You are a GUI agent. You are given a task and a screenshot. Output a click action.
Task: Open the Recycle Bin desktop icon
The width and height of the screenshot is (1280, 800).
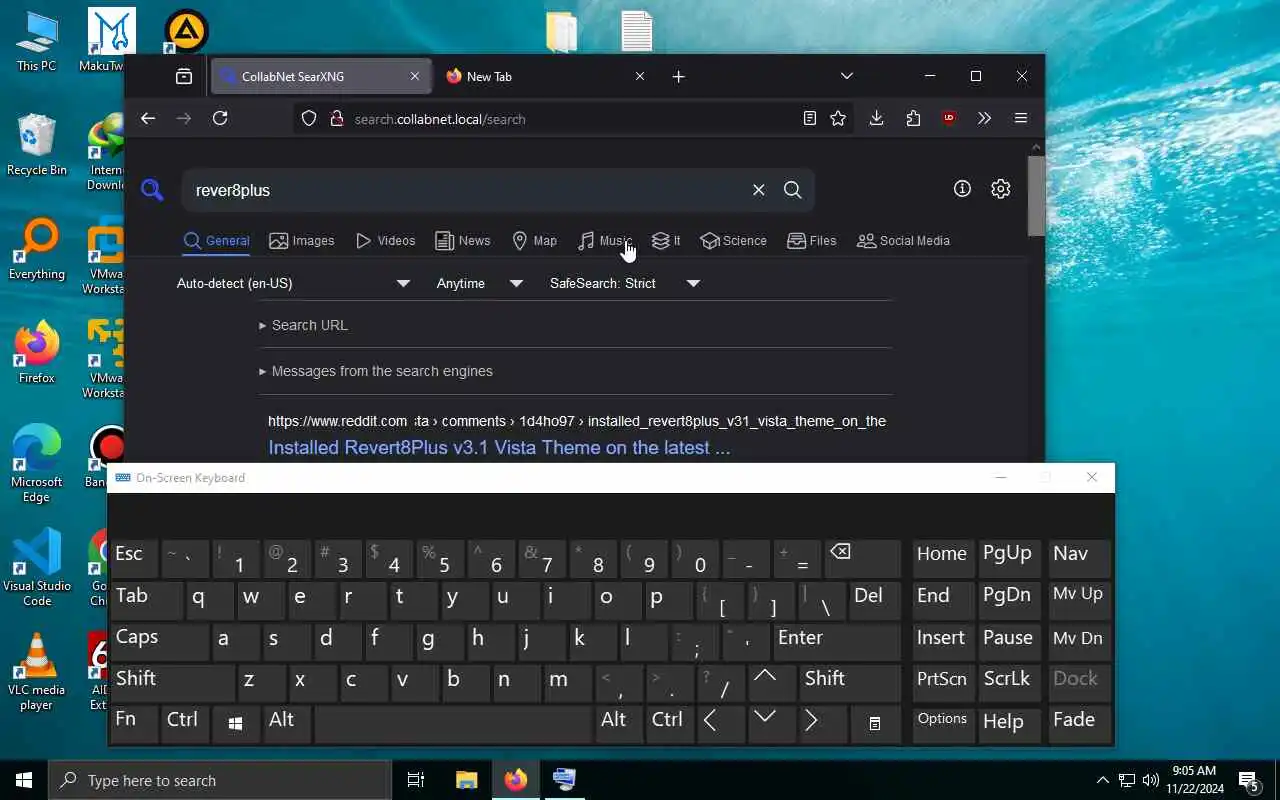(x=37, y=146)
